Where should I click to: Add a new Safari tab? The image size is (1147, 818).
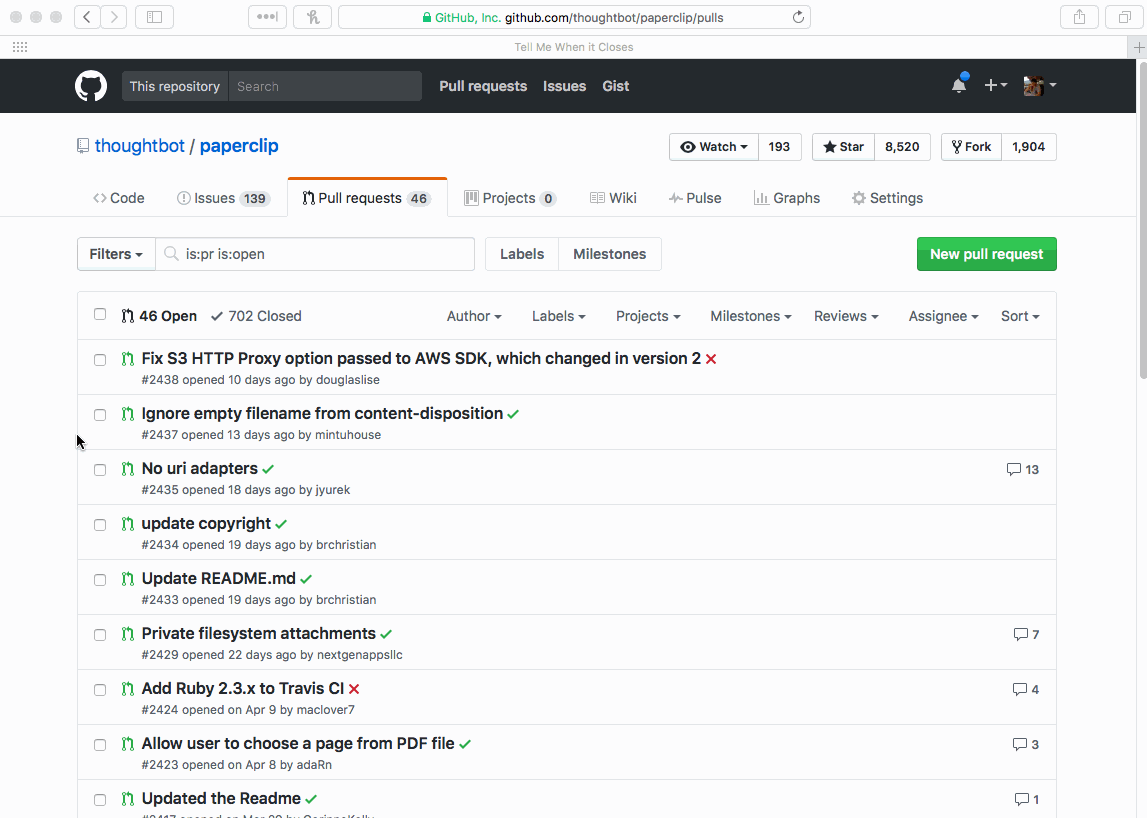pos(1138,47)
